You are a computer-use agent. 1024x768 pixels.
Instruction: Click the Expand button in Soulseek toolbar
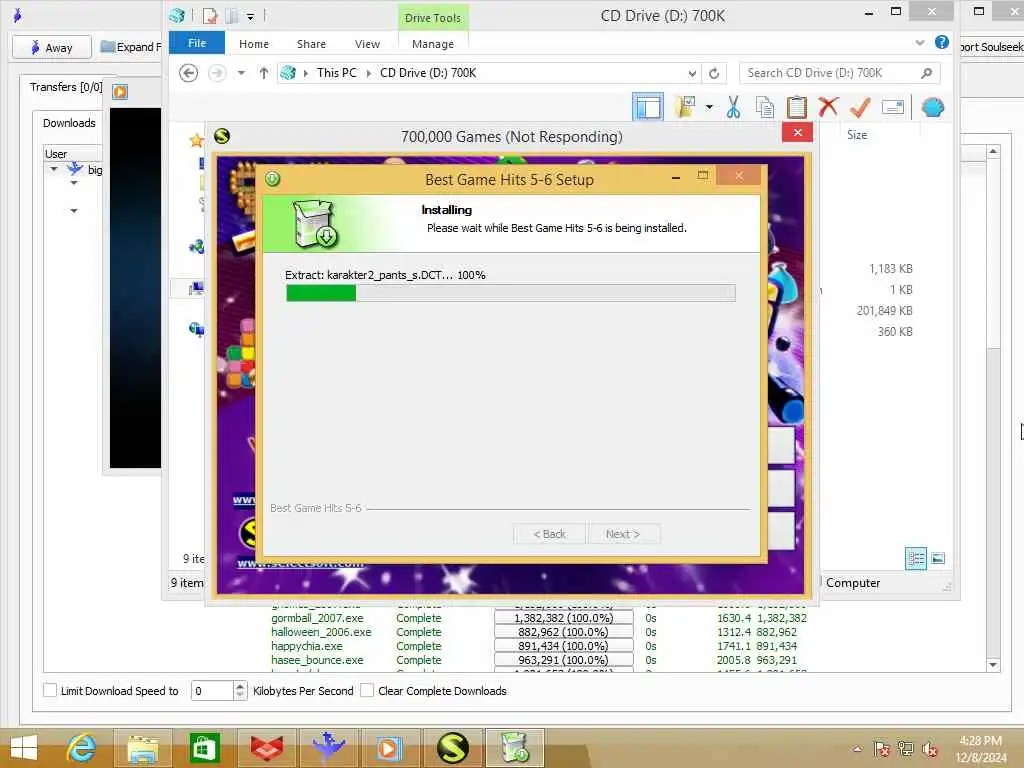[x=130, y=47]
